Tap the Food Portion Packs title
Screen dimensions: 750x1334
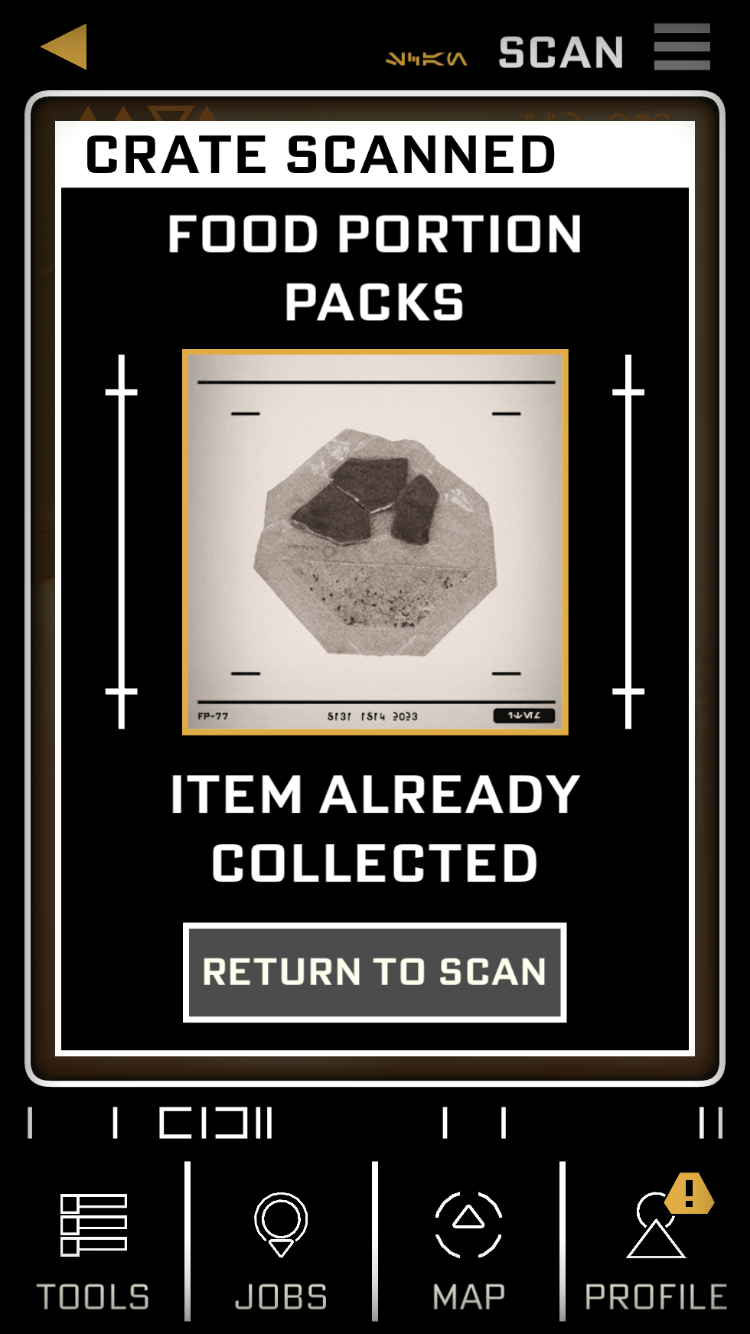click(x=375, y=268)
